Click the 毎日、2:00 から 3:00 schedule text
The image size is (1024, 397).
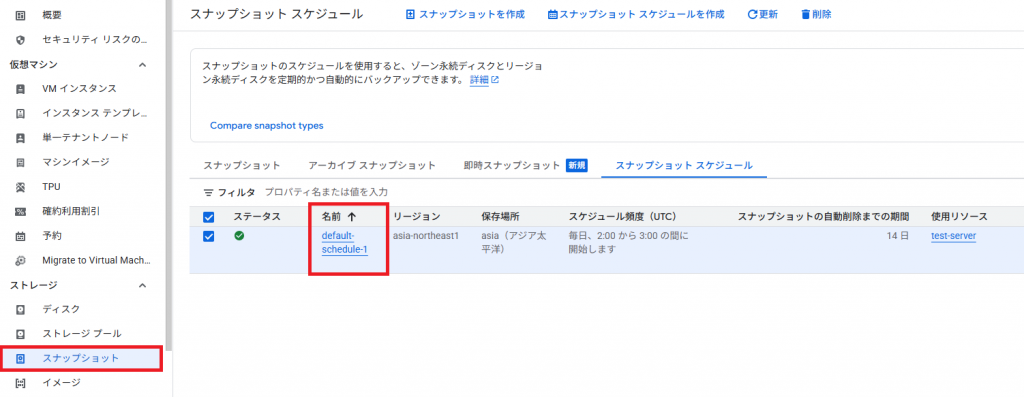coord(628,242)
